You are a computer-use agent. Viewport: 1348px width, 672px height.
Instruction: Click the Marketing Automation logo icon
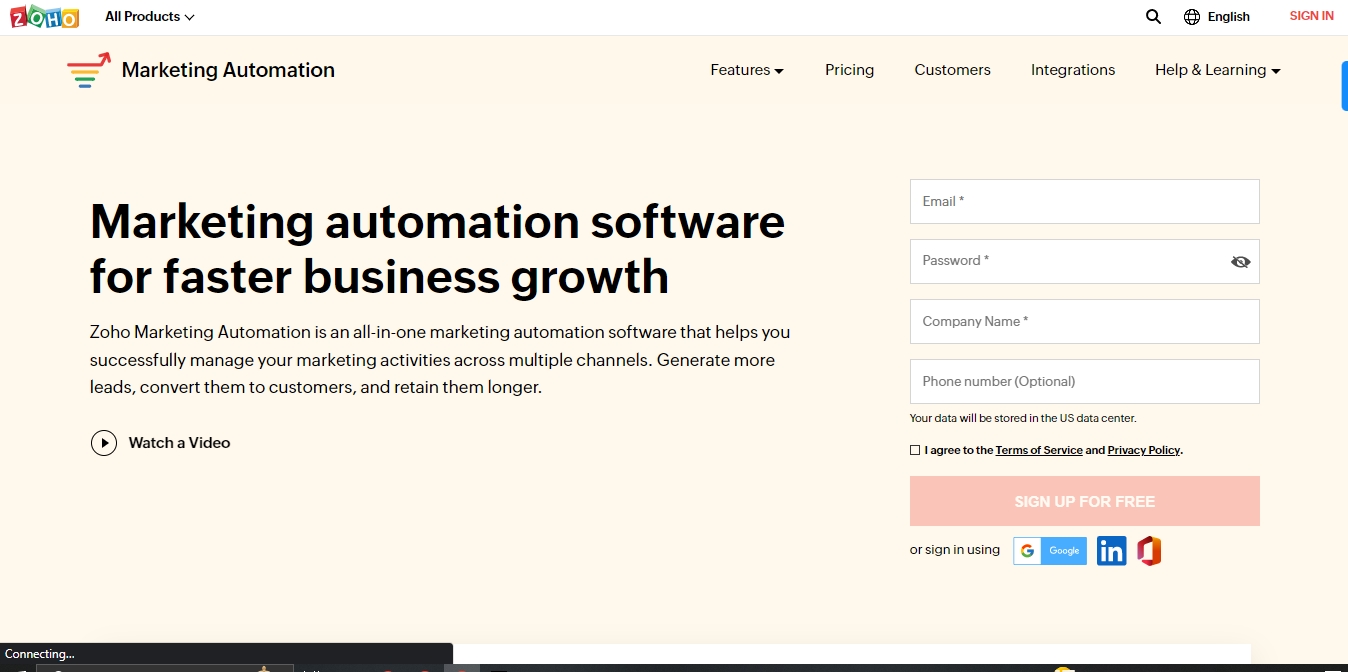86,69
